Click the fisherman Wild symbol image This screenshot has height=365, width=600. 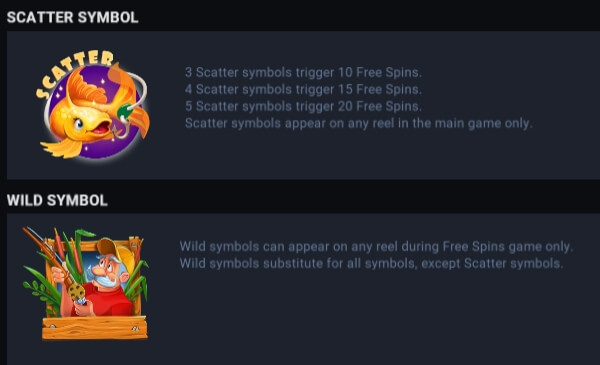86,283
